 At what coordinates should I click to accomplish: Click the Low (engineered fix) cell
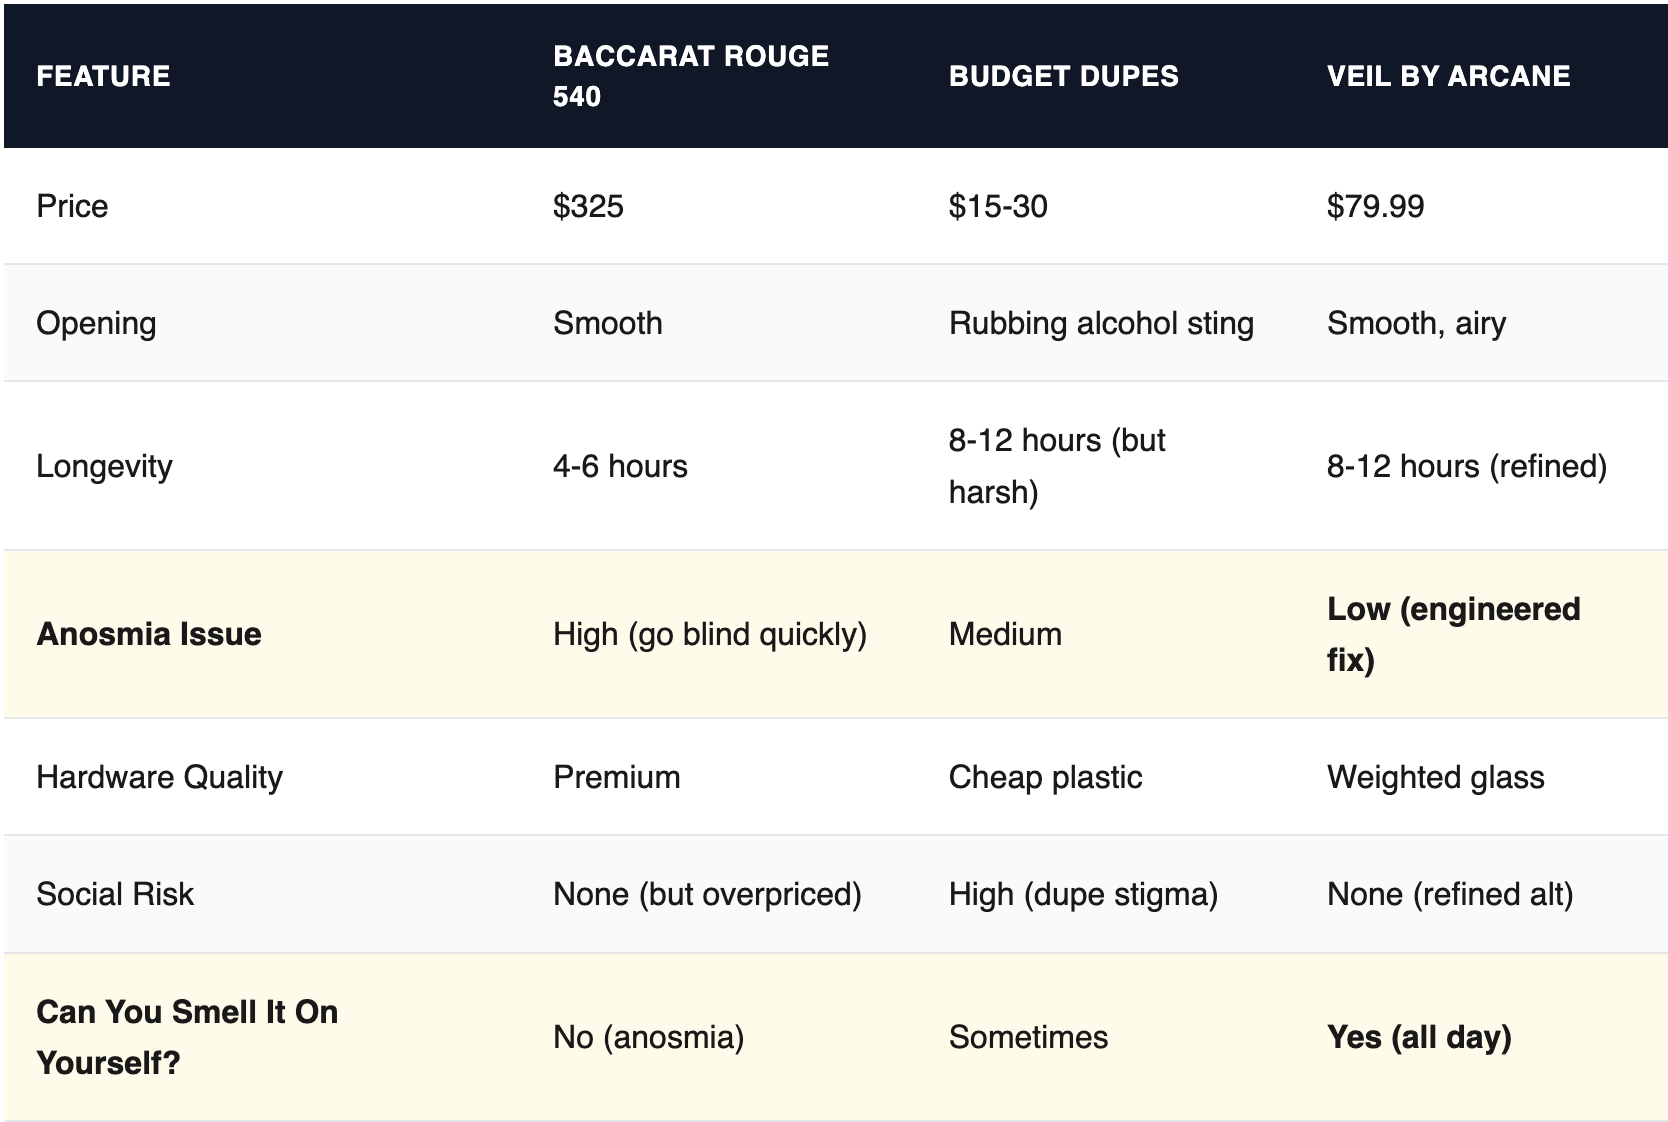click(1453, 634)
